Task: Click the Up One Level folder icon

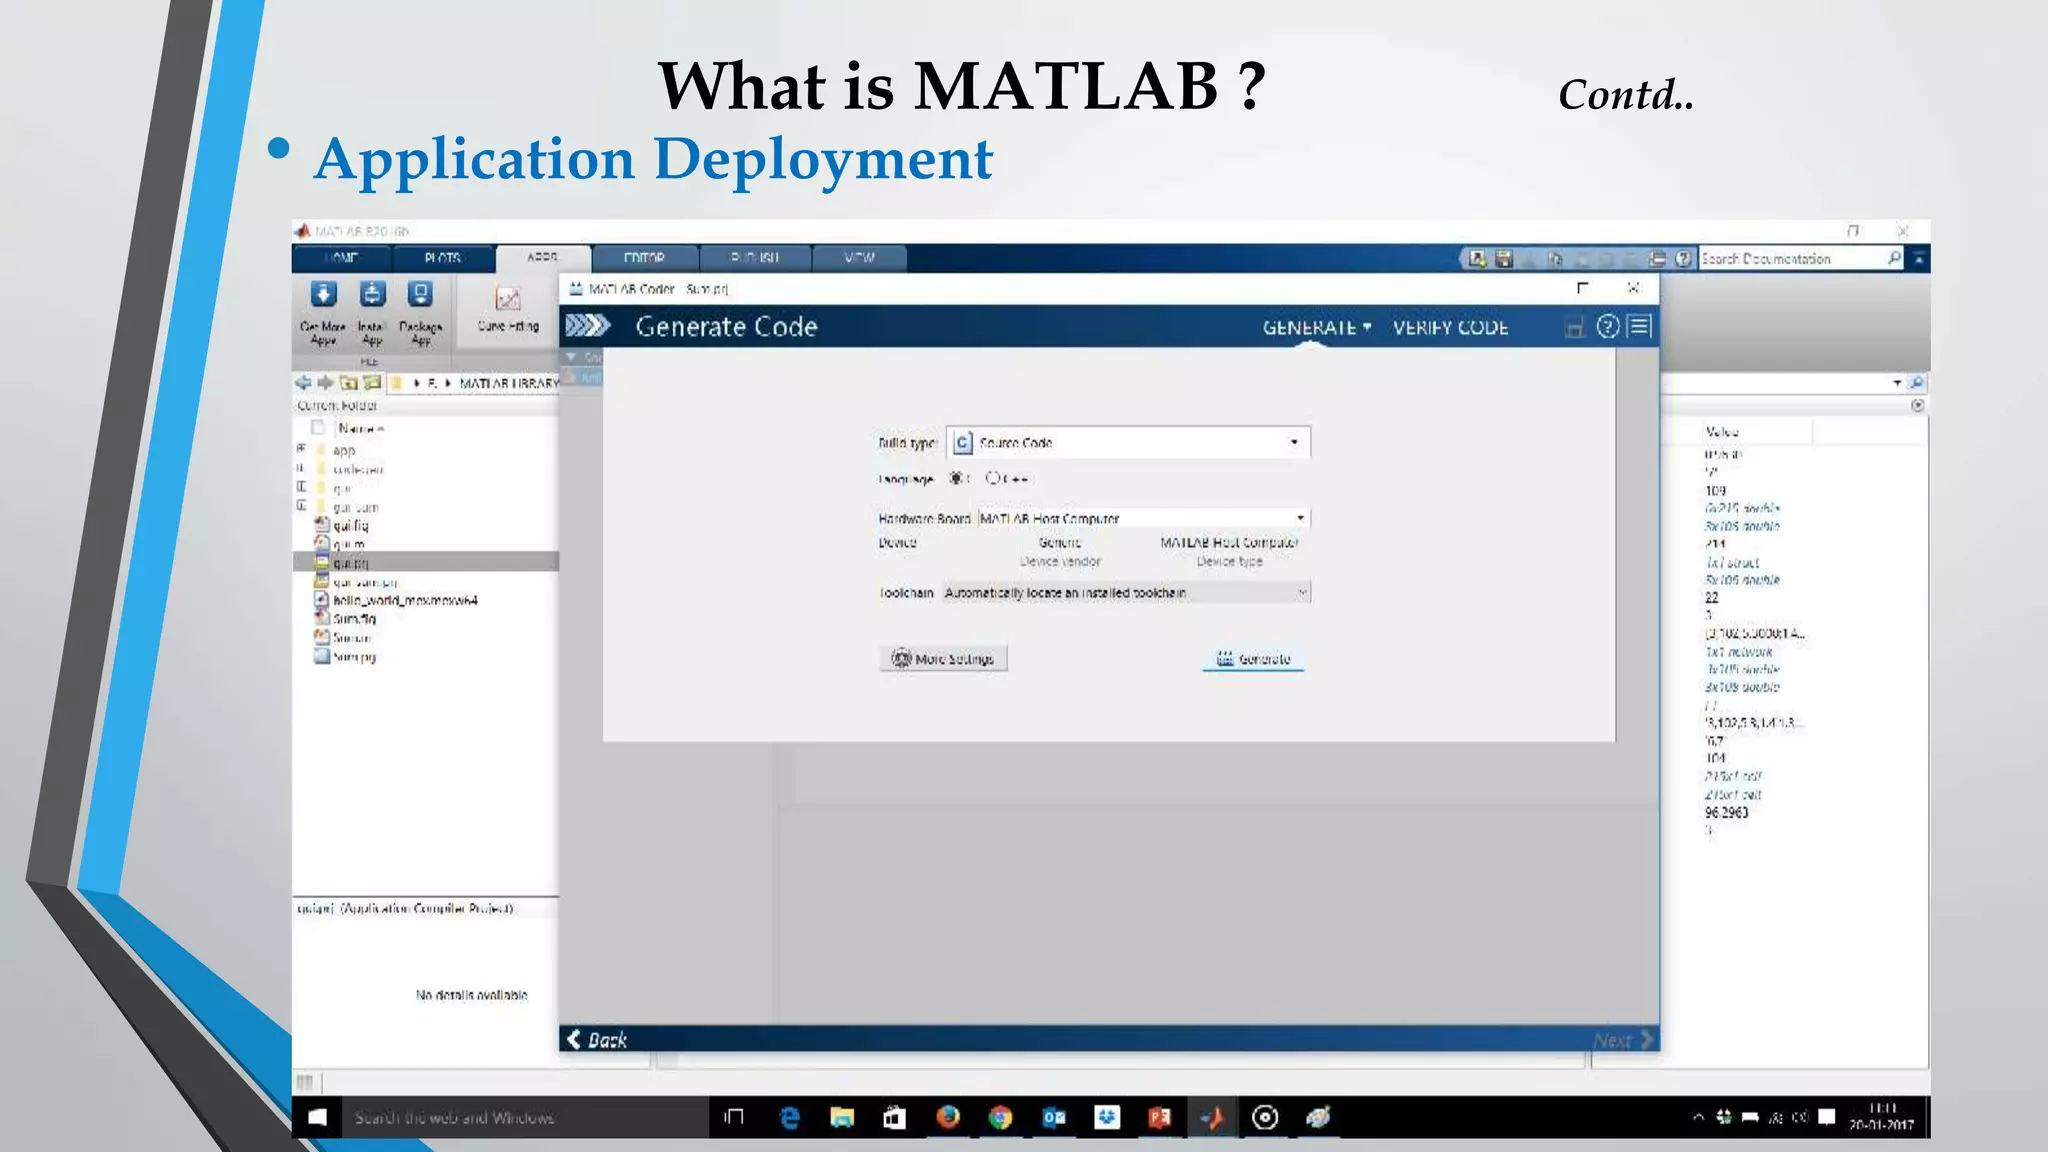Action: (x=348, y=383)
